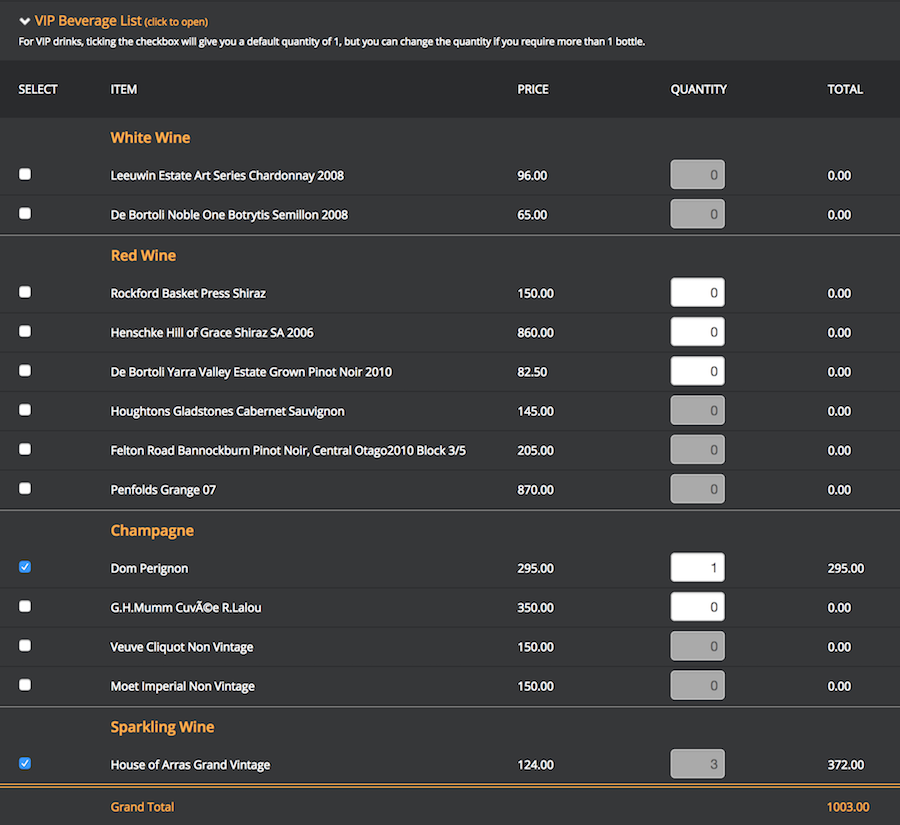This screenshot has height=825, width=900.
Task: Click the SELECT column header
Action: pyautogui.click(x=38, y=90)
